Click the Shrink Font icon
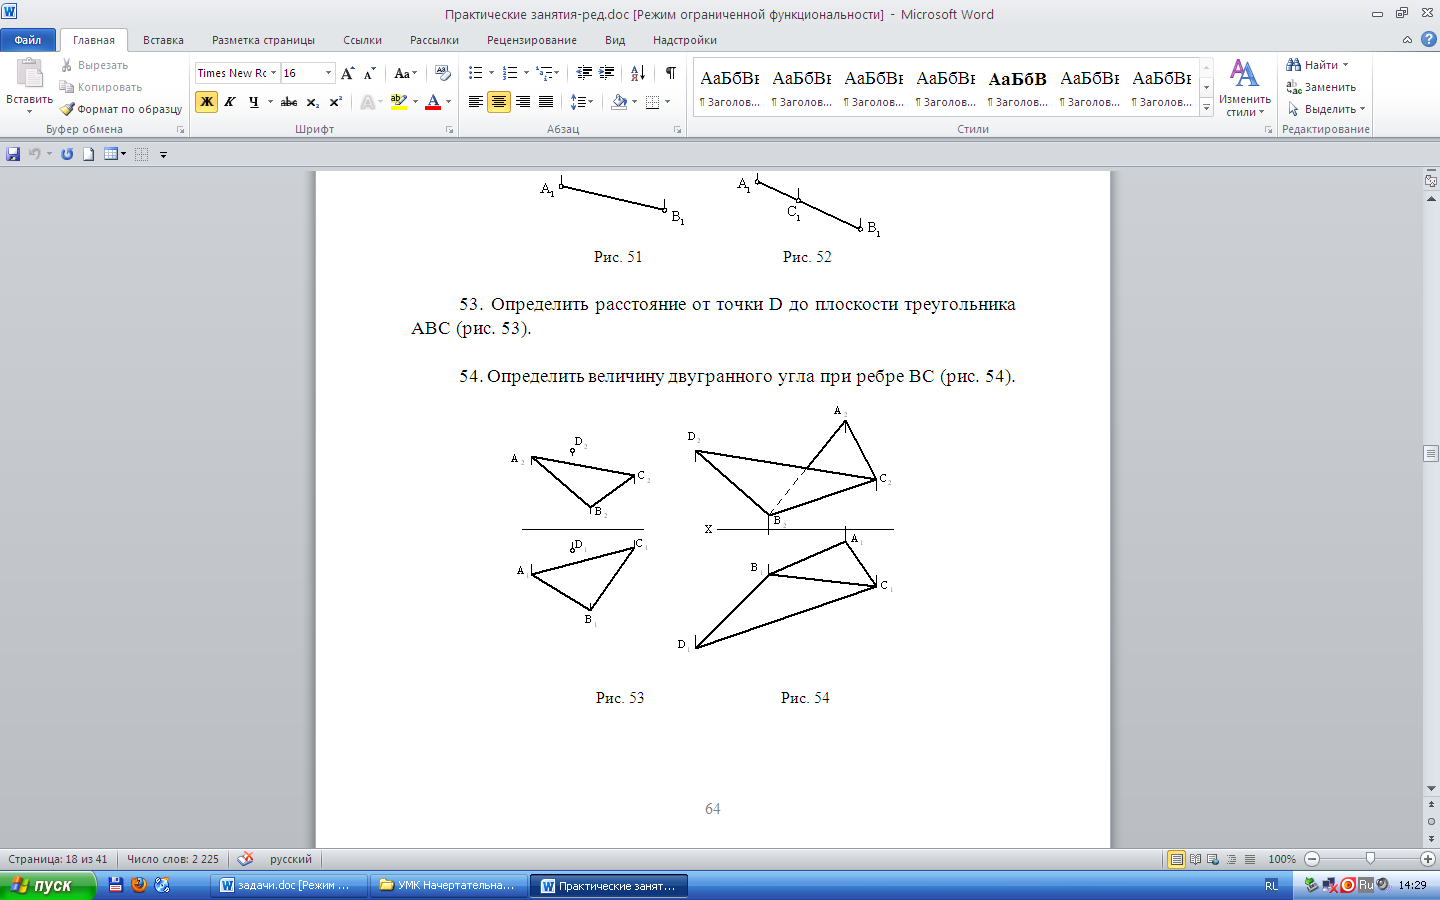Viewport: 1440px width, 900px height. (369, 73)
